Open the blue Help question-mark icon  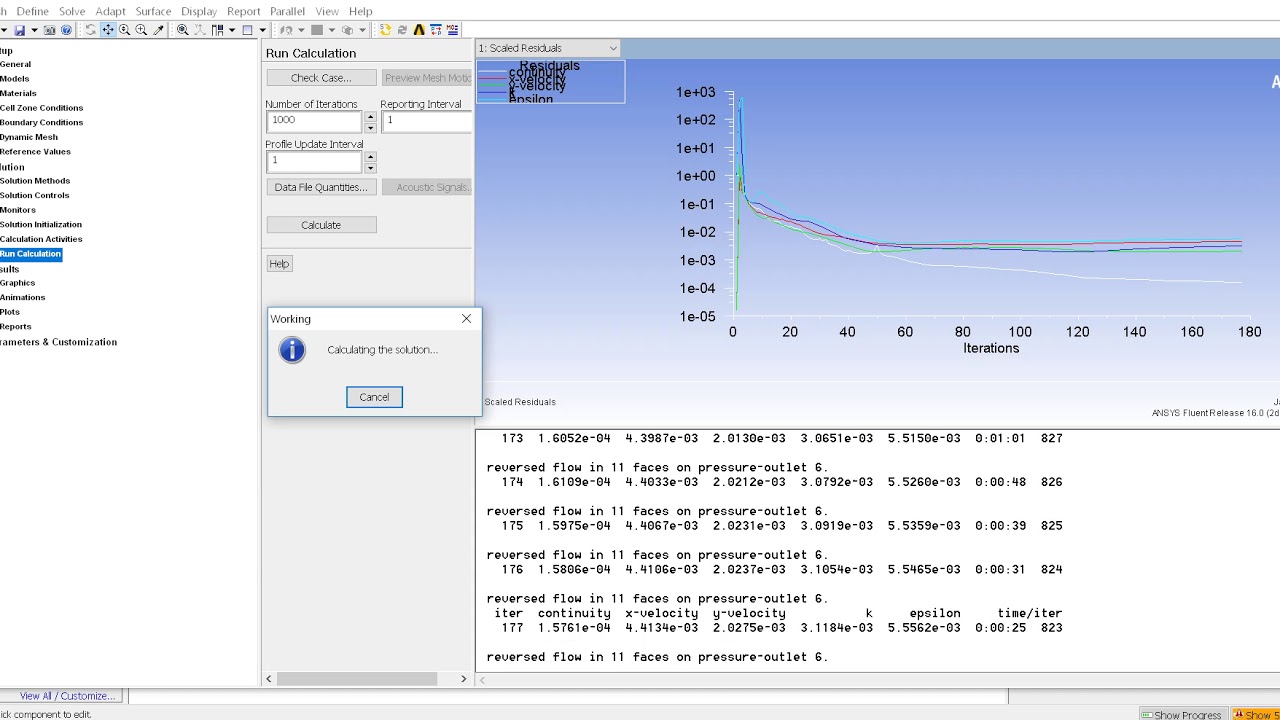[x=66, y=30]
